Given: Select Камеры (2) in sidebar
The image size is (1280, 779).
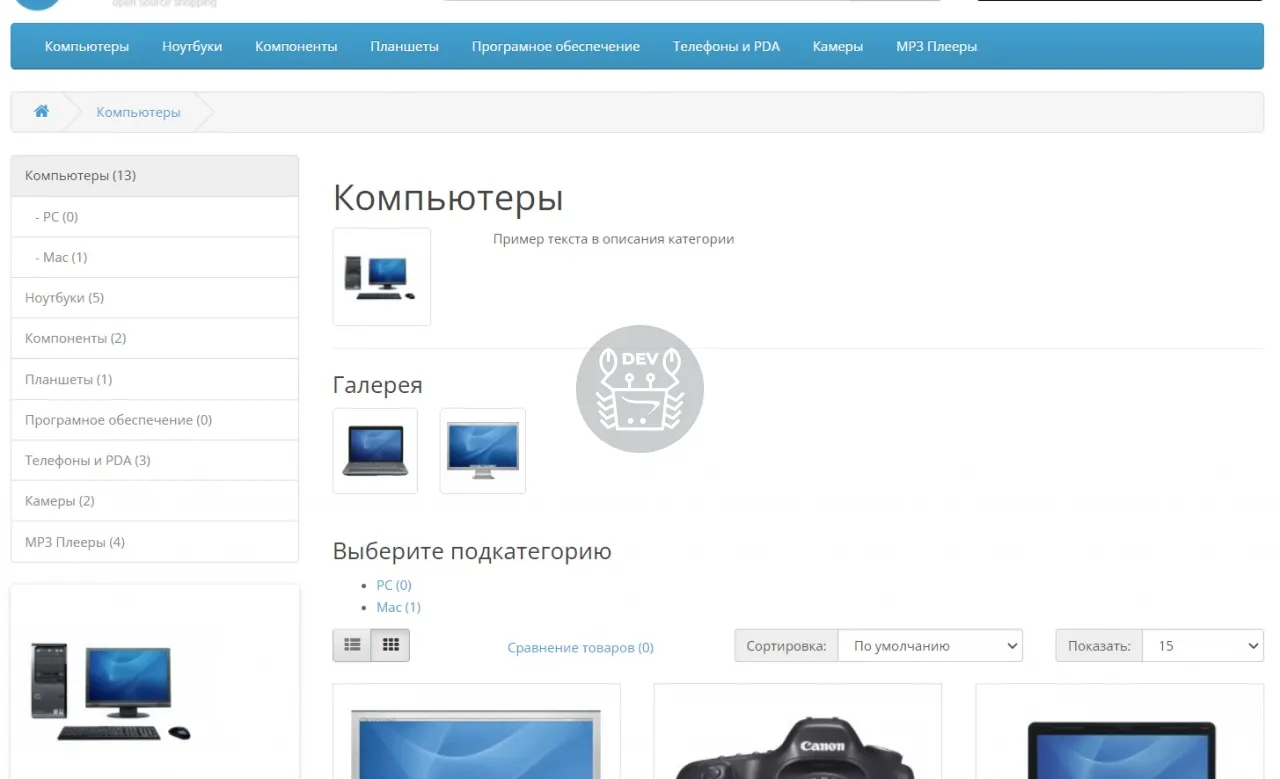Looking at the screenshot, I should pos(155,501).
